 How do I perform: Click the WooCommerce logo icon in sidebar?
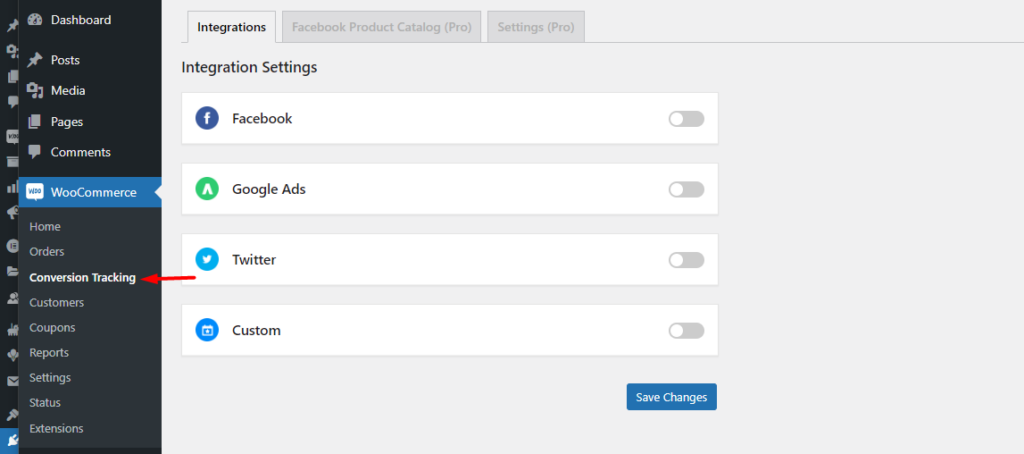tap(35, 192)
